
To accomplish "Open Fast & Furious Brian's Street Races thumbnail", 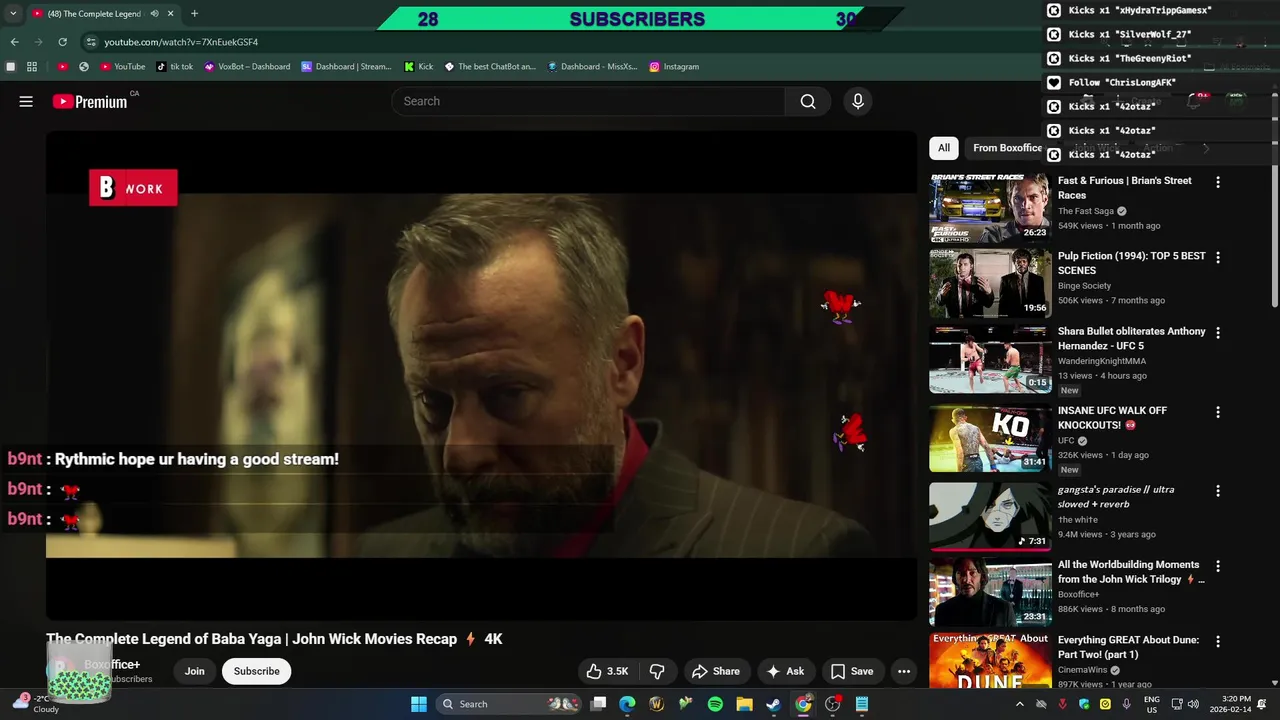I will pyautogui.click(x=990, y=208).
